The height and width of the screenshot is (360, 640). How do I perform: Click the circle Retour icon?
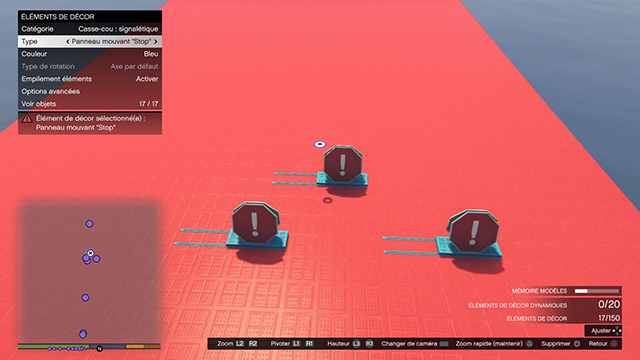pos(614,344)
